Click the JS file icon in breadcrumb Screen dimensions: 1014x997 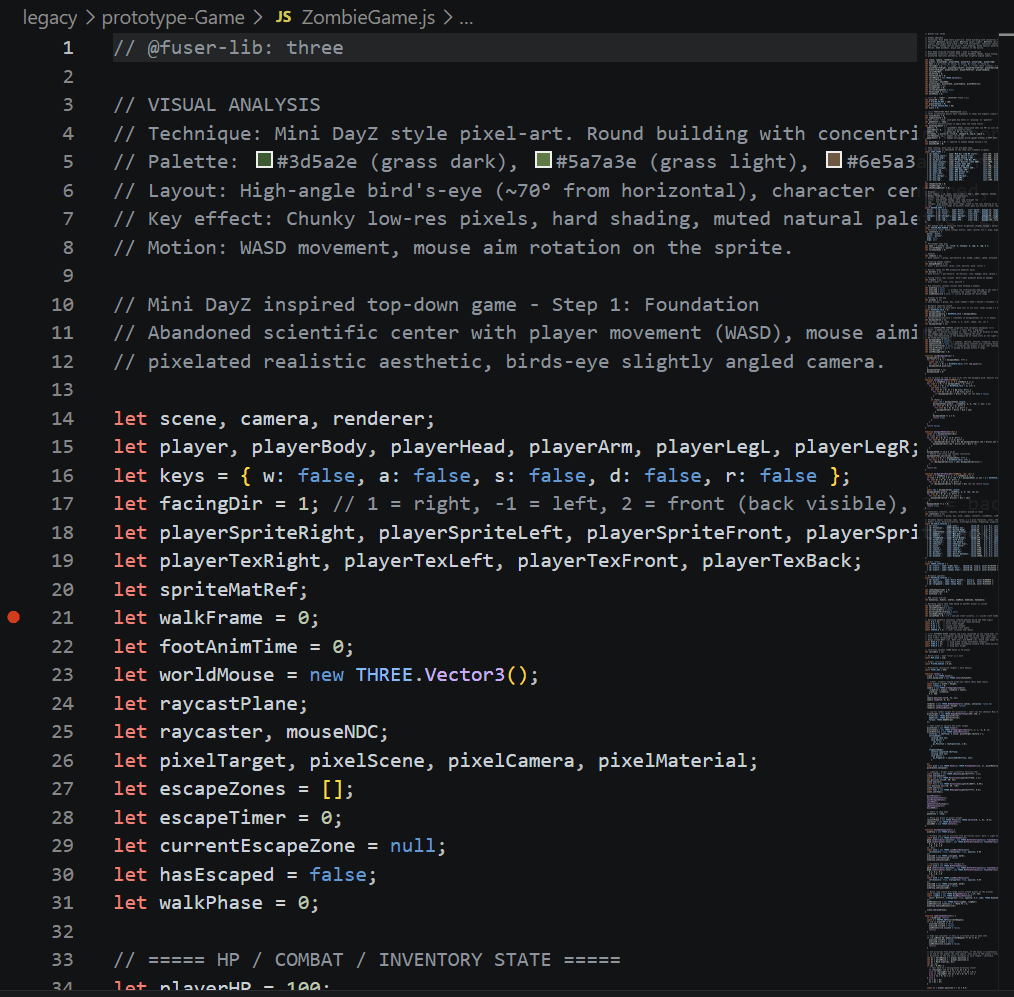[283, 17]
